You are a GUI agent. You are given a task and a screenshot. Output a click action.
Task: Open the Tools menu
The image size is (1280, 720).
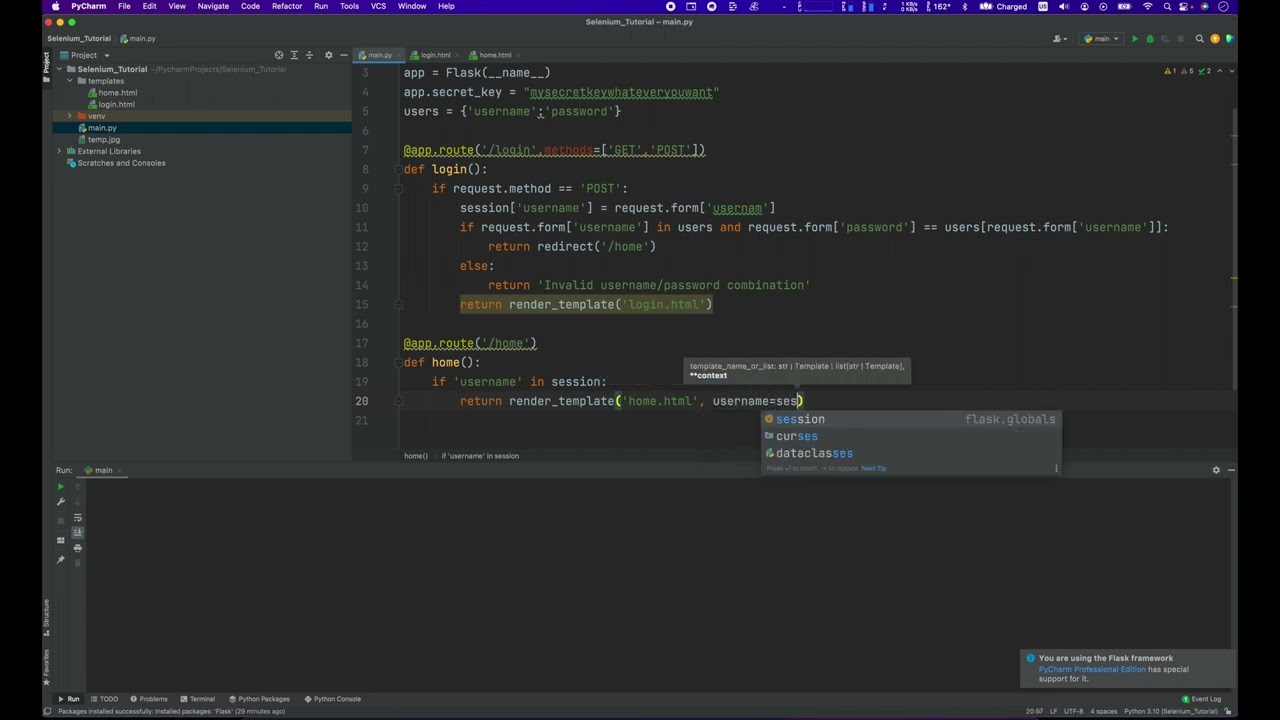[349, 6]
